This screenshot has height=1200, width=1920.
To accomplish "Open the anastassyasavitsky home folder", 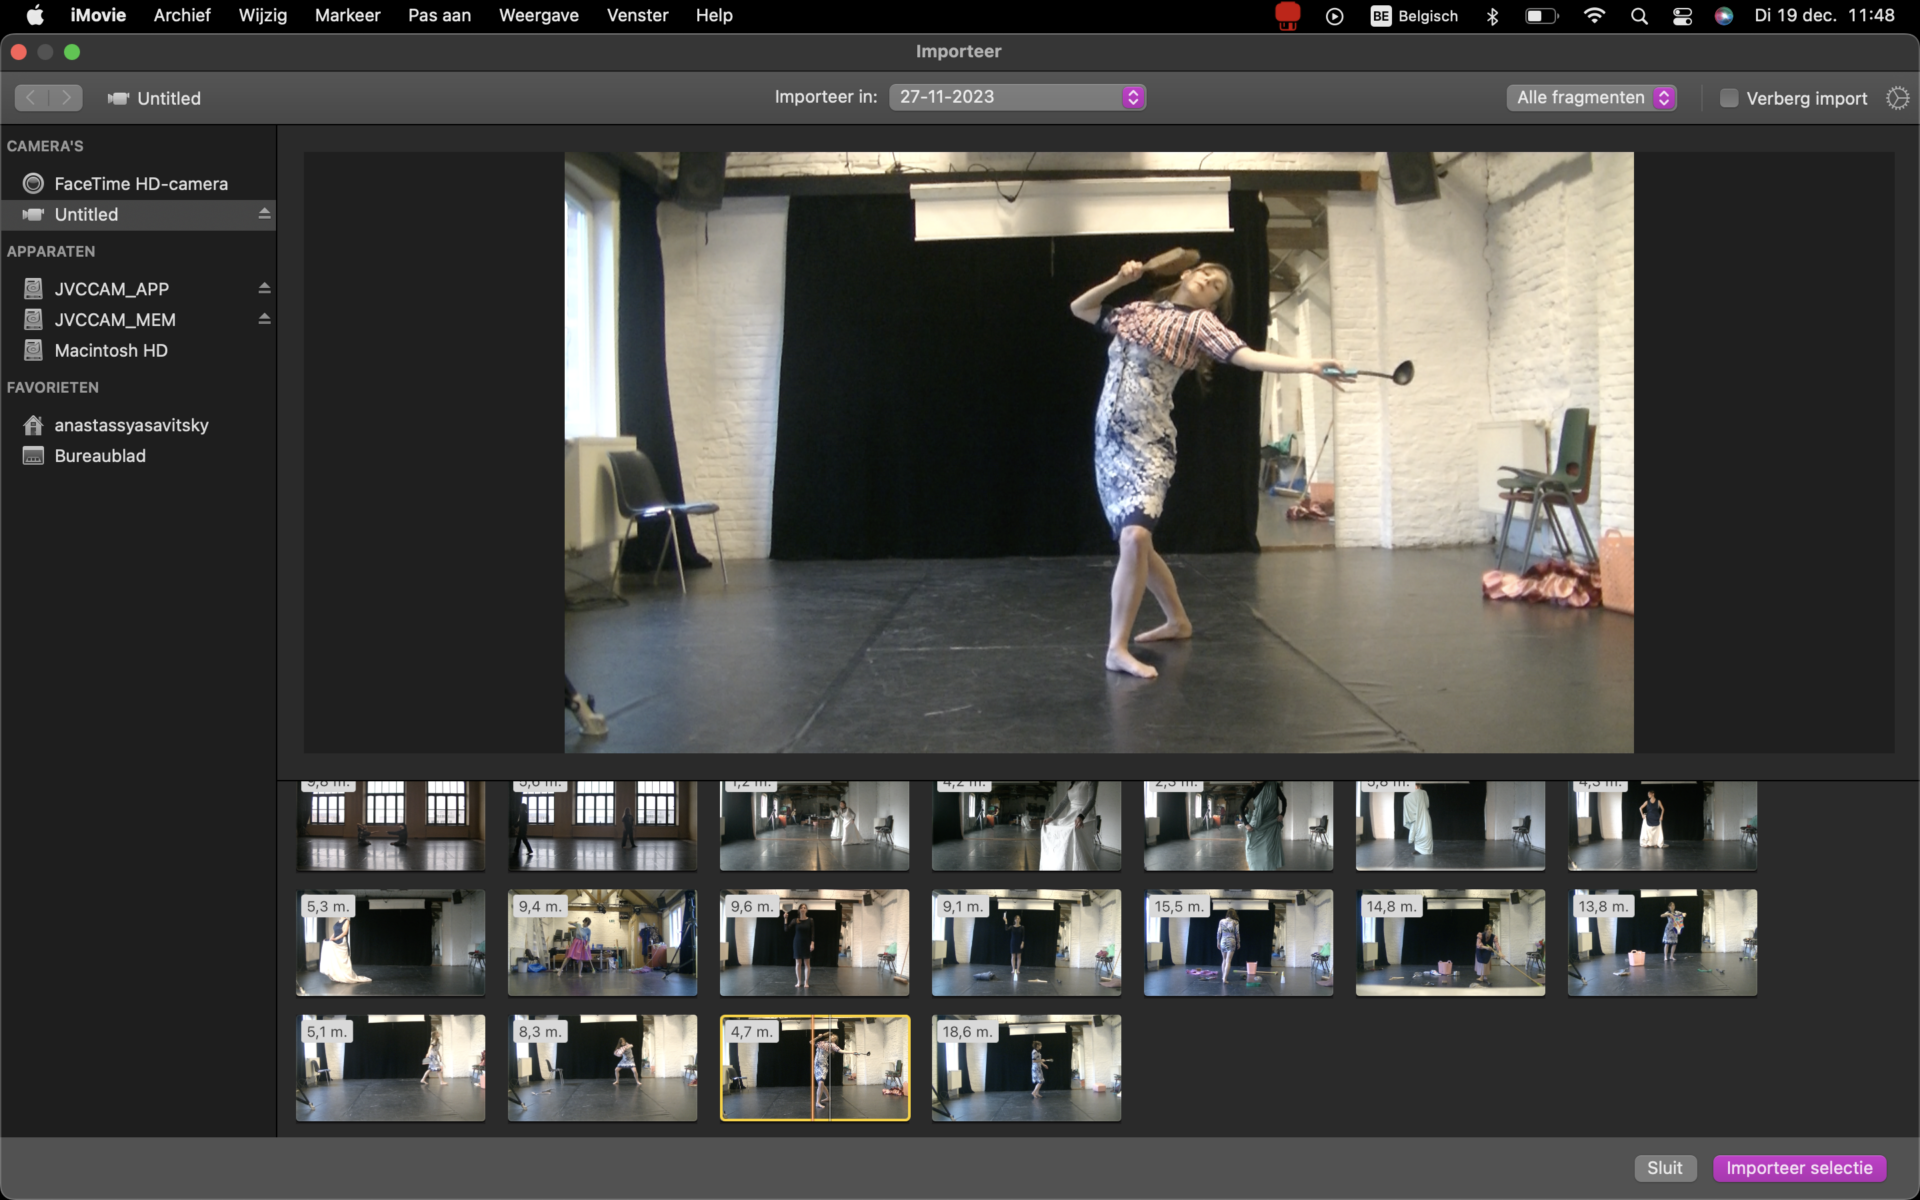I will [x=130, y=425].
